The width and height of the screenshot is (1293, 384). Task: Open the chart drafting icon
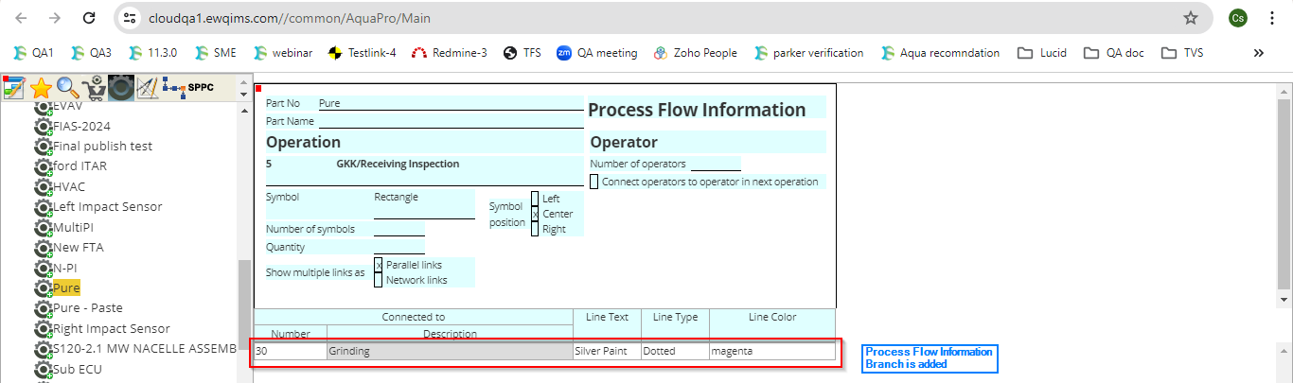point(146,88)
